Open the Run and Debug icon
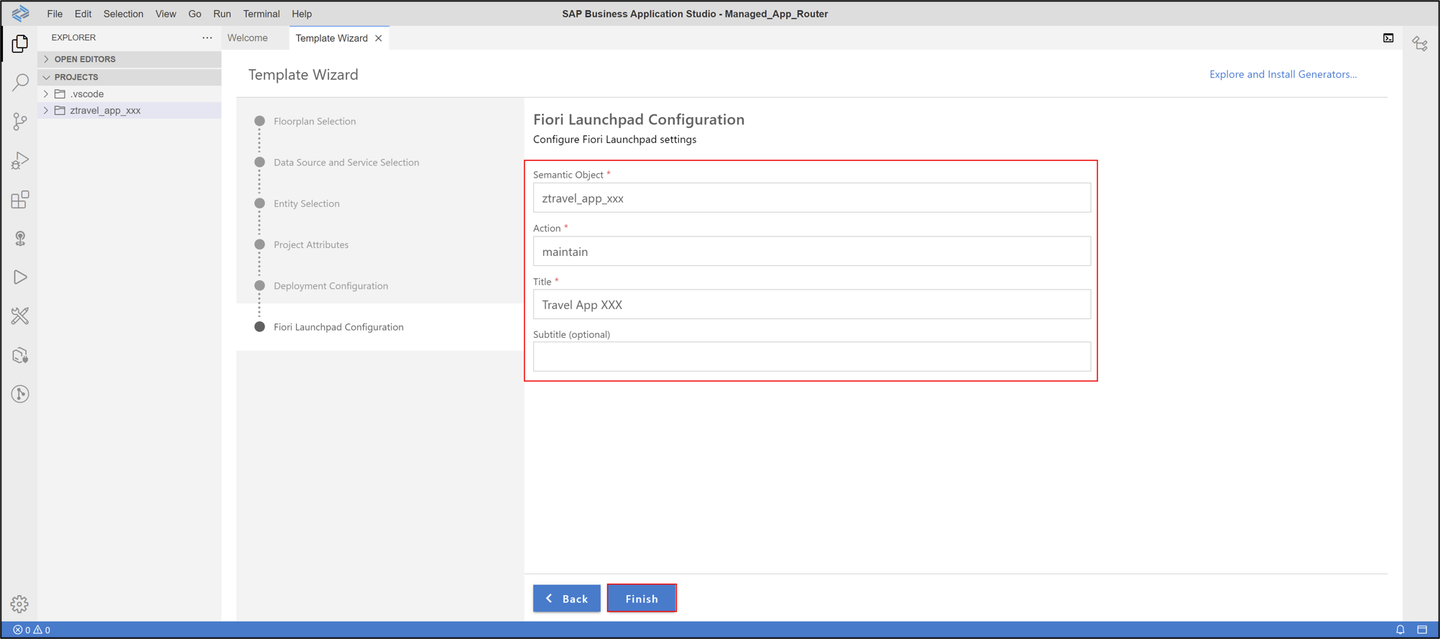The image size is (1440, 639). point(19,160)
